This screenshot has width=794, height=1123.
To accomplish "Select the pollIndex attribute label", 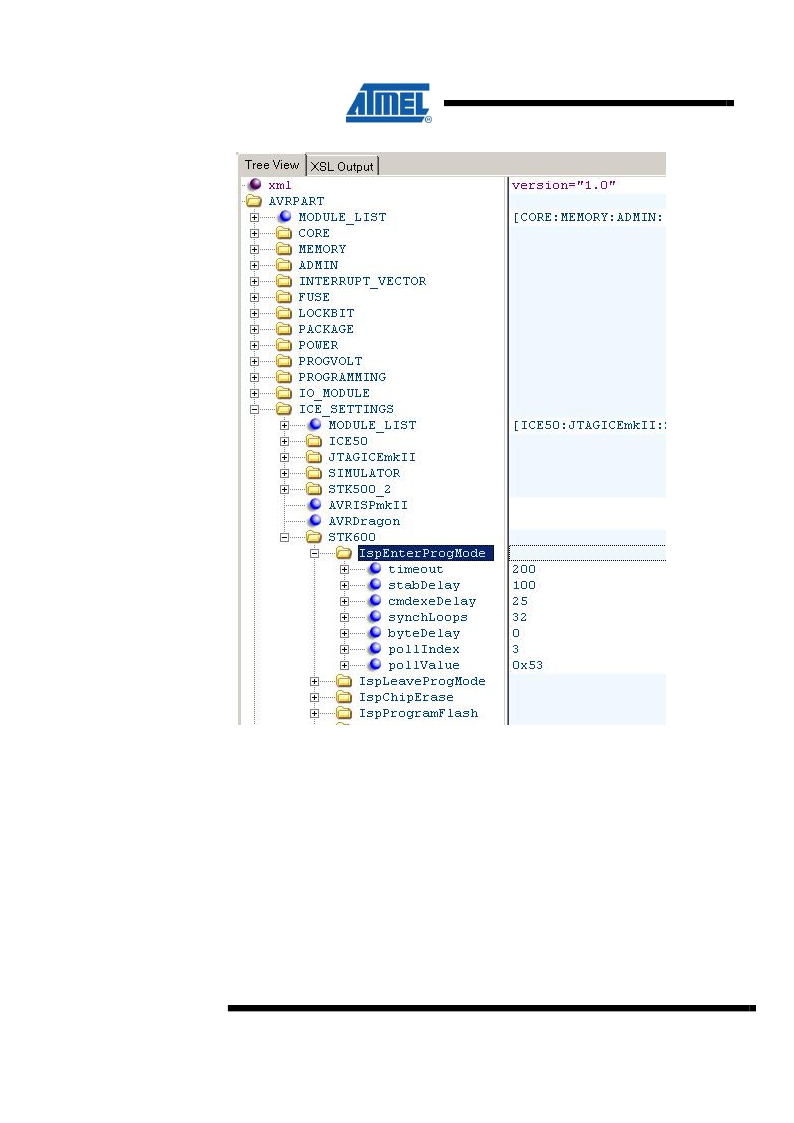I will pos(424,650).
